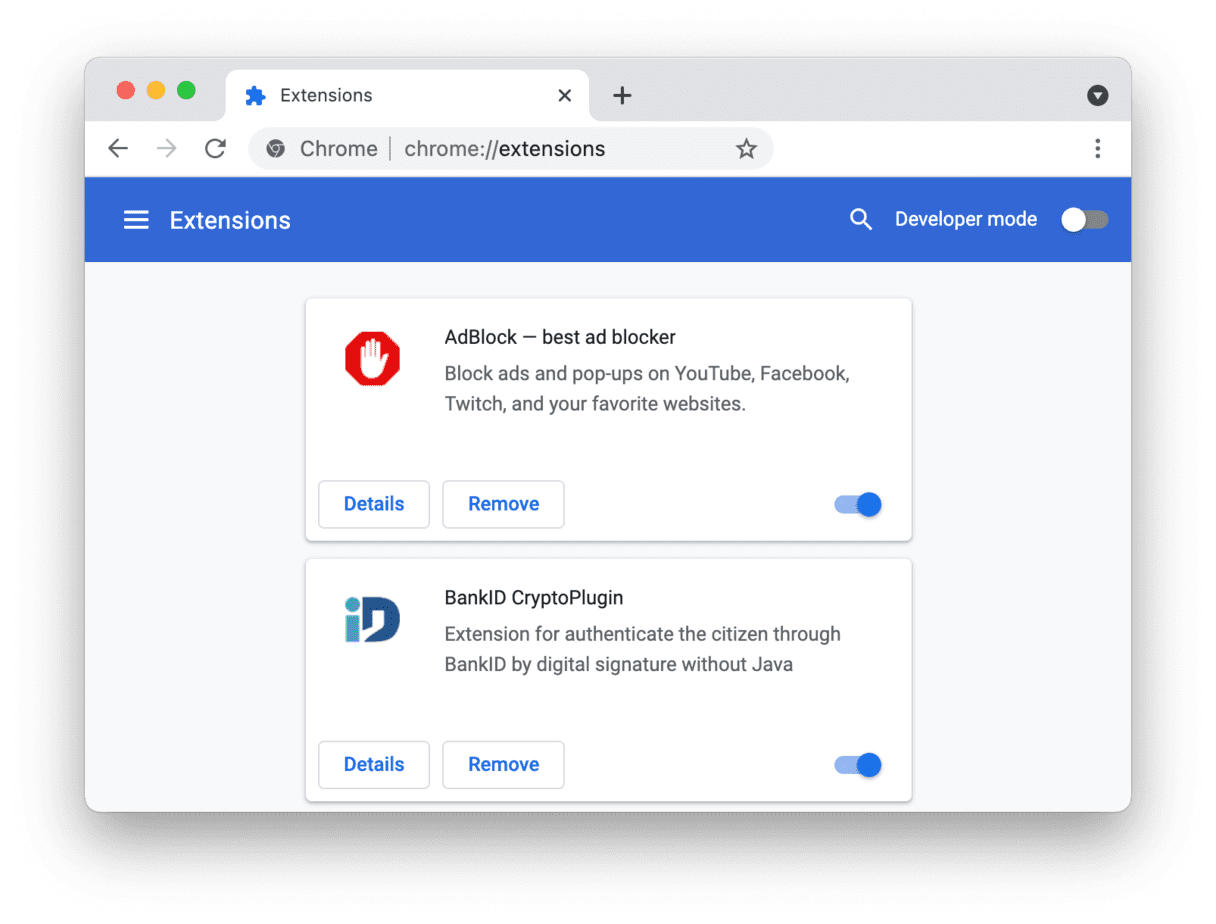This screenshot has height=924, width=1216.
Task: Close the Extensions tab
Action: (x=565, y=95)
